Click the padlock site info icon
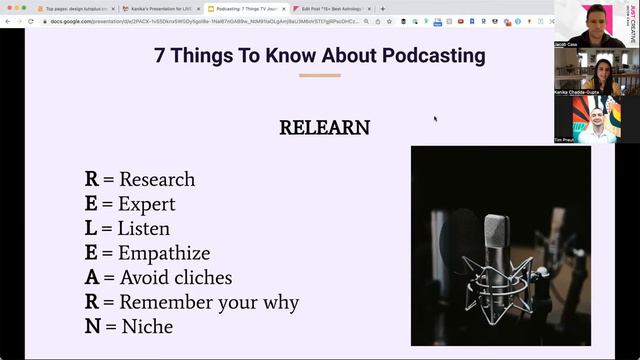This screenshot has height=360, width=640. click(45, 21)
